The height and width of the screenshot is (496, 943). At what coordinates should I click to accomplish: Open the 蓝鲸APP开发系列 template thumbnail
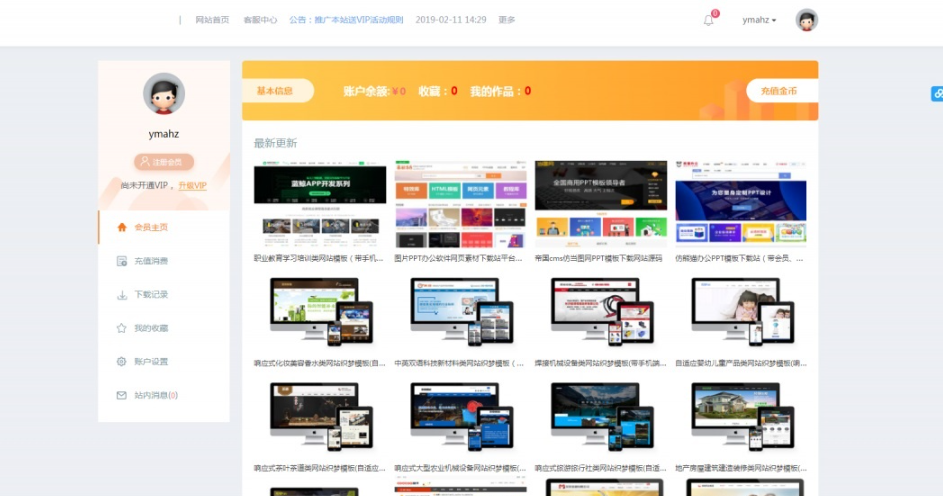pos(320,204)
